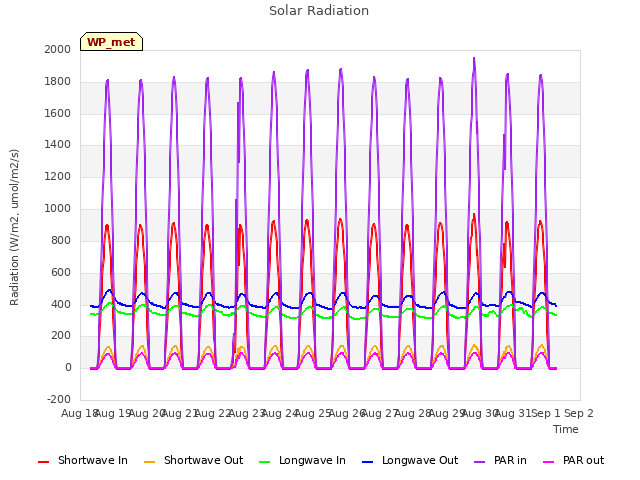Click the 400 y-axis tick label
The height and width of the screenshot is (480, 640).
(61, 304)
